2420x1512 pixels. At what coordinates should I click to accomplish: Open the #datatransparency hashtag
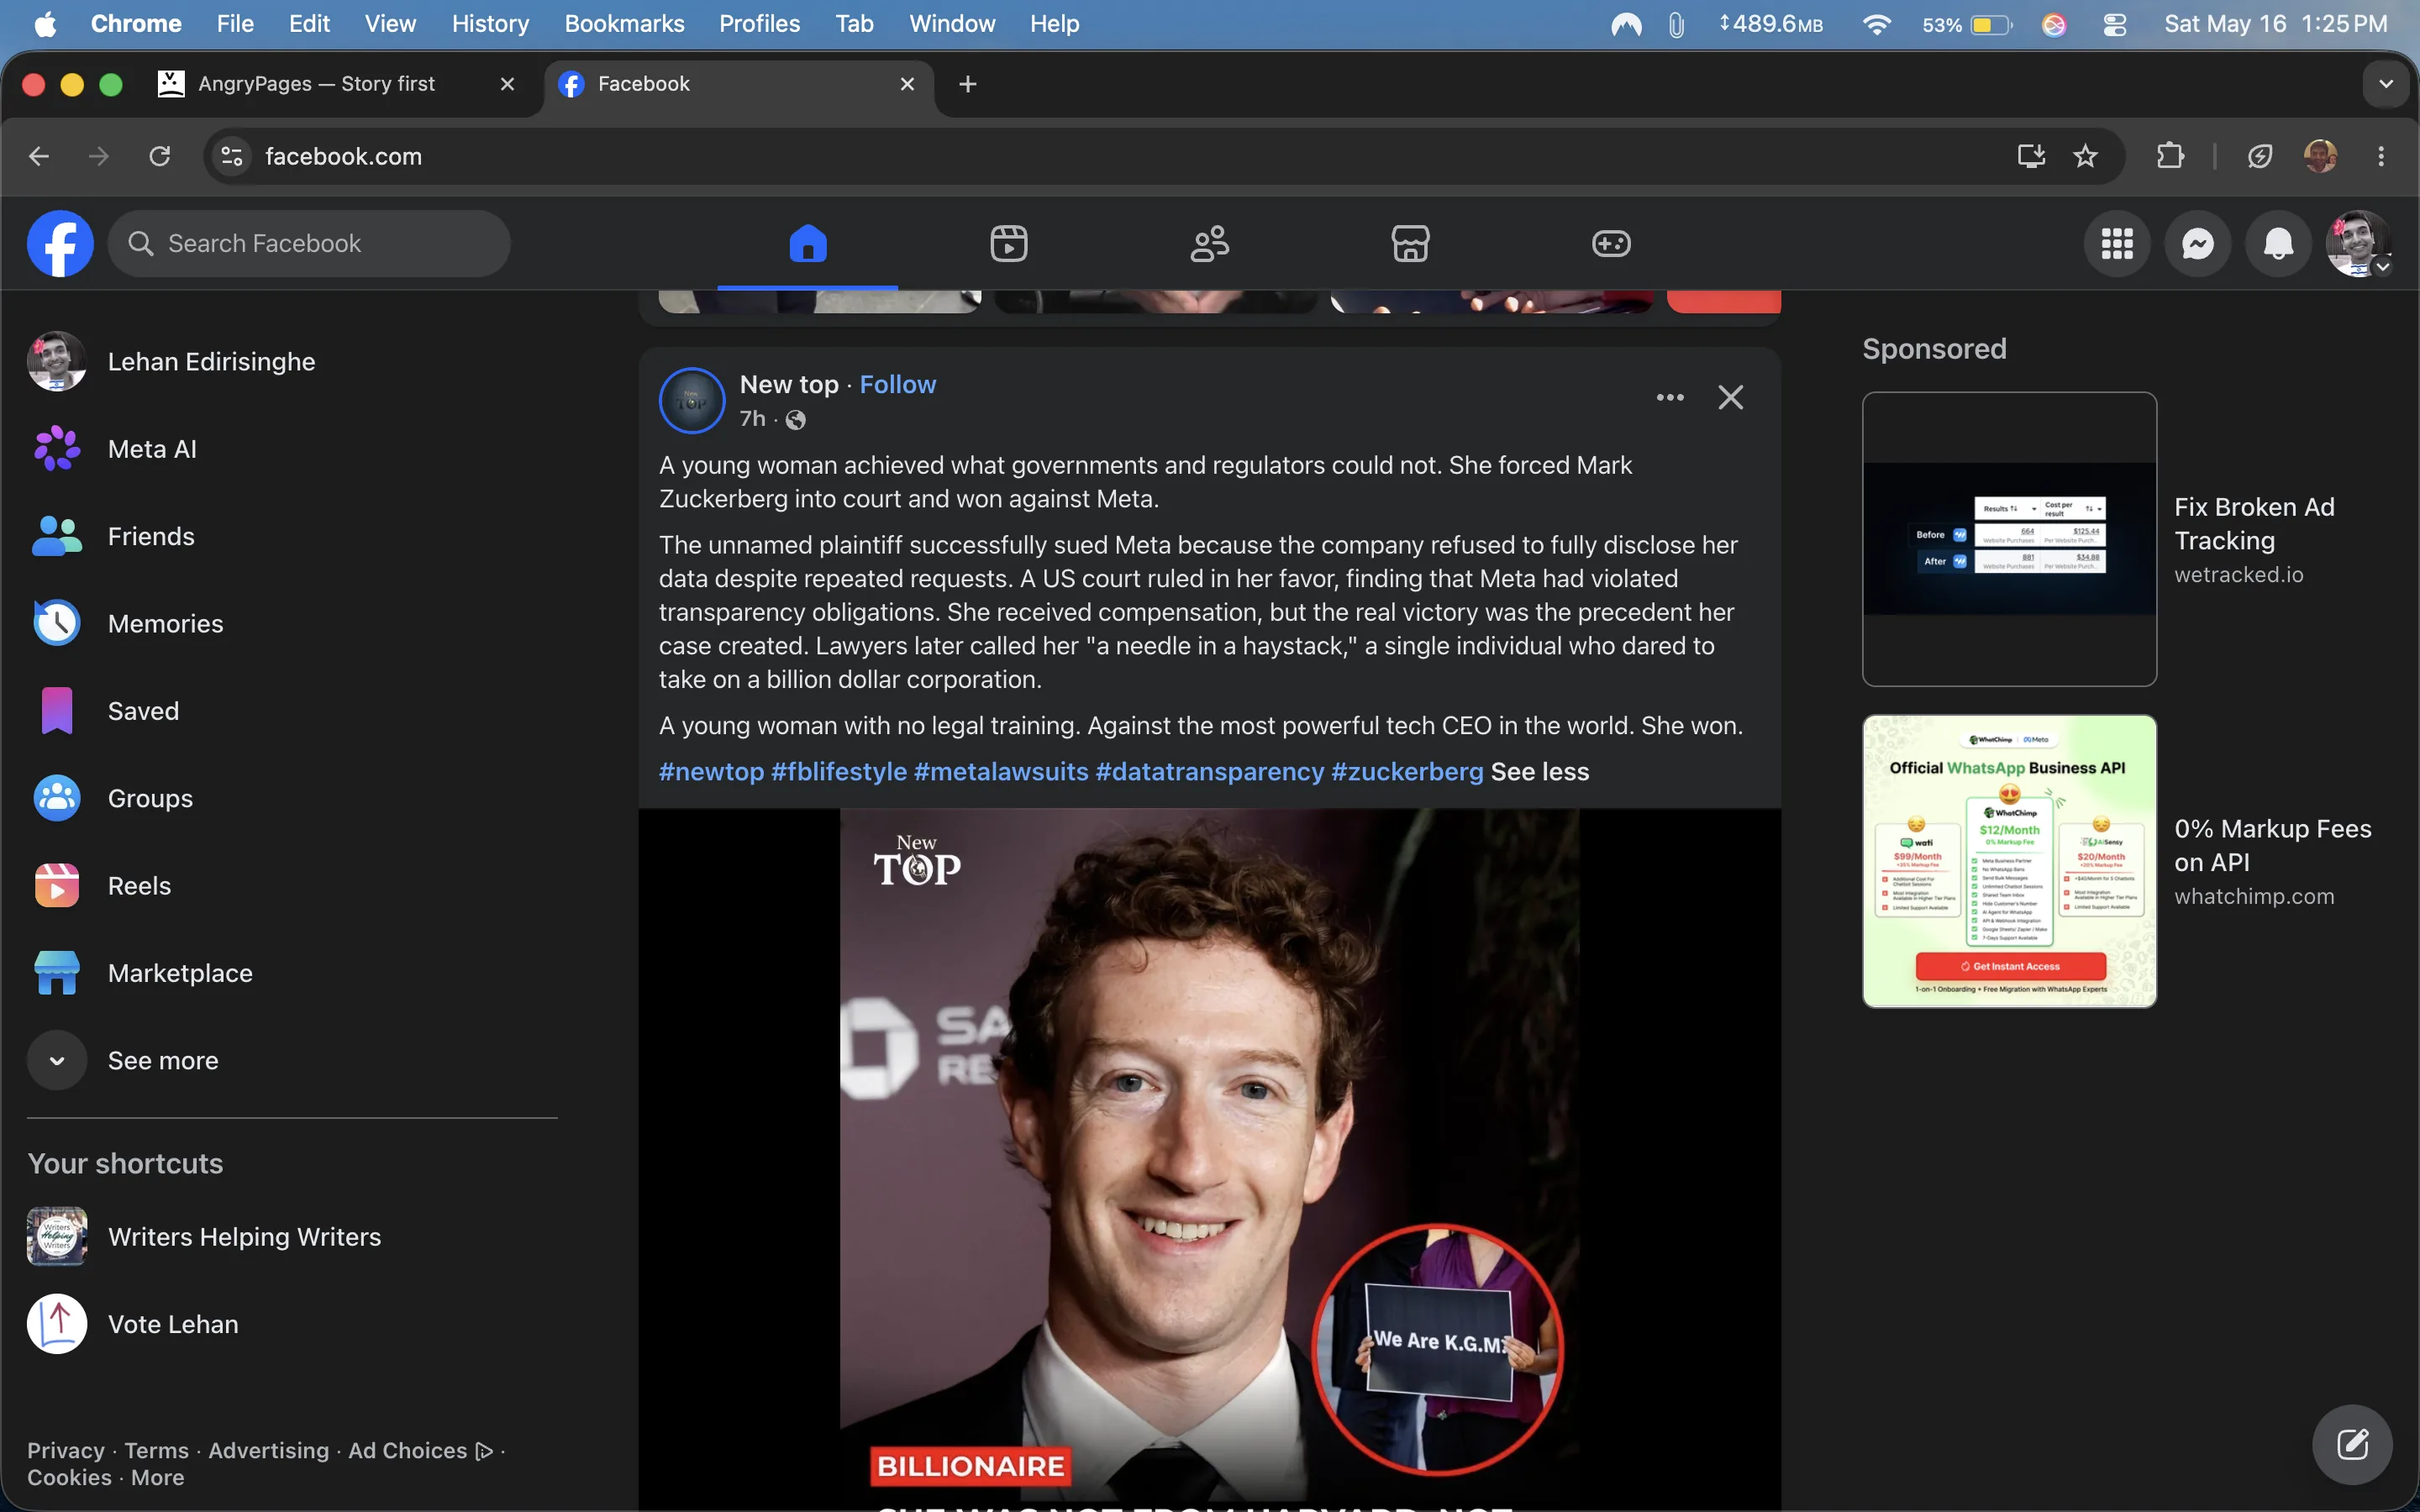pyautogui.click(x=1209, y=771)
